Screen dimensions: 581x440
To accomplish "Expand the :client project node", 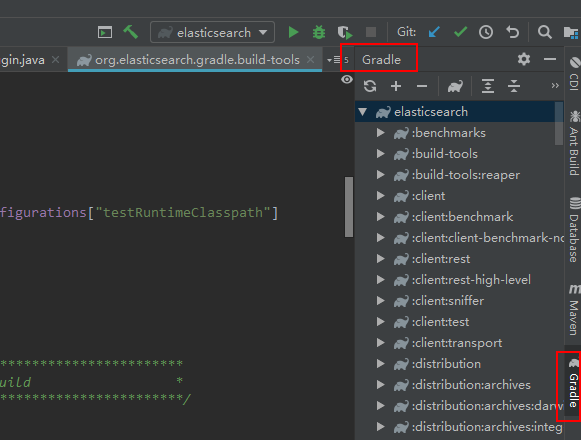I will (x=381, y=196).
